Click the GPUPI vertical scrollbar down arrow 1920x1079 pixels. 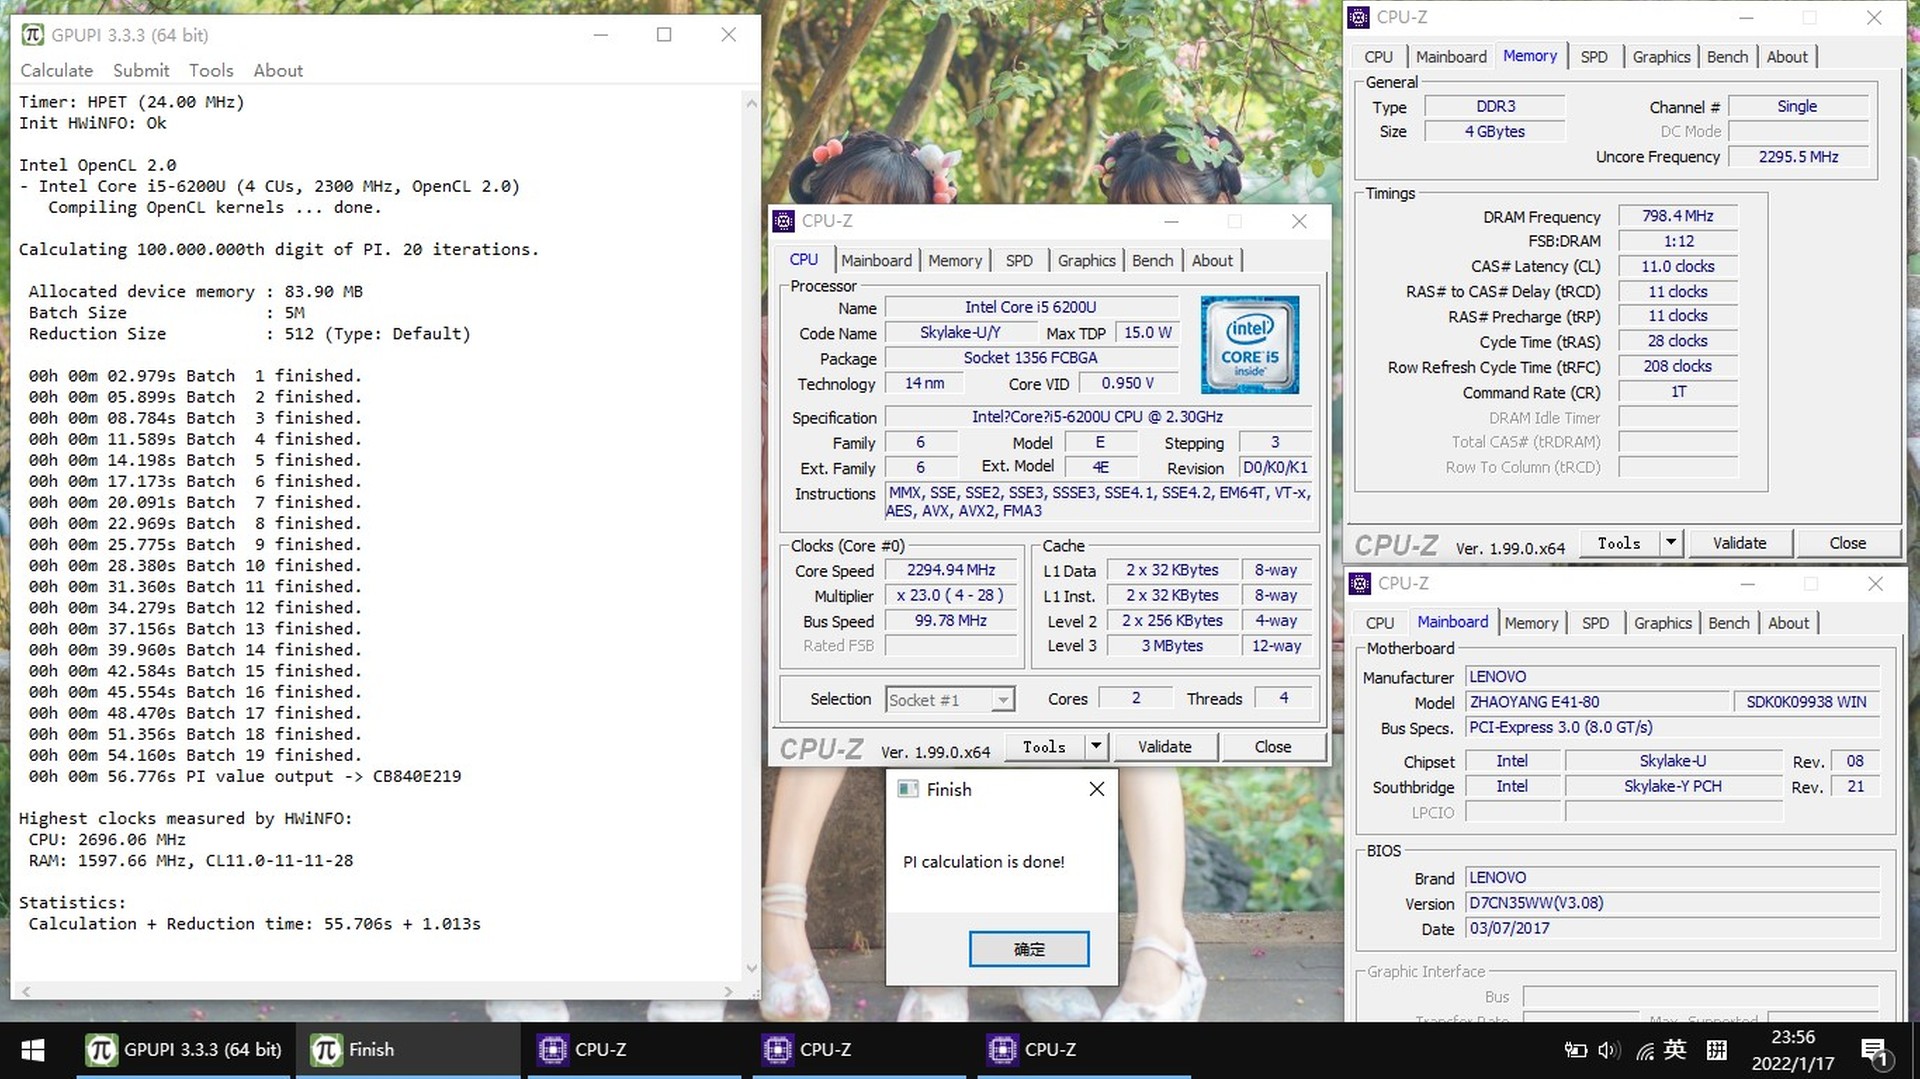point(752,967)
